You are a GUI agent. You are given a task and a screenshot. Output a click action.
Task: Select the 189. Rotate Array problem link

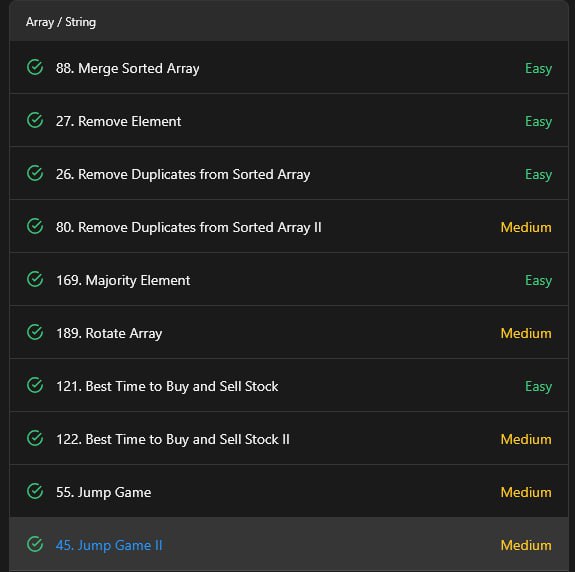coord(109,333)
